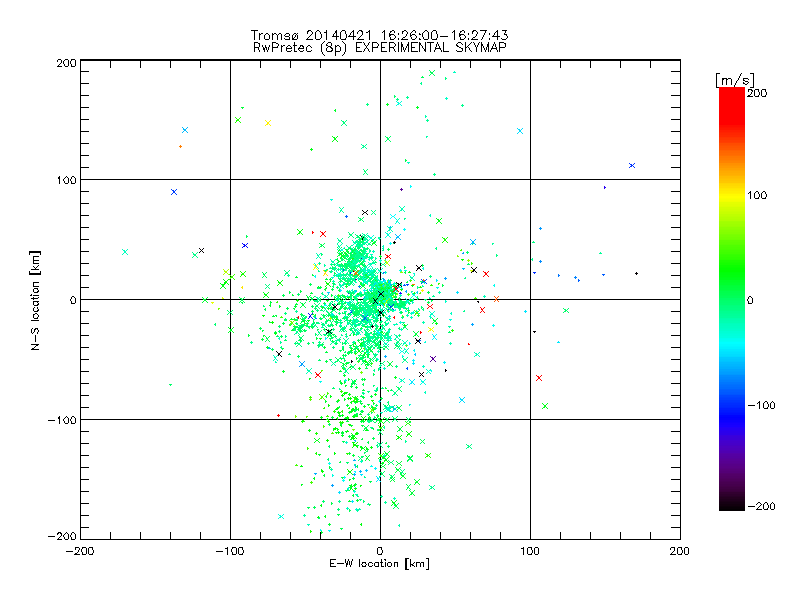Viewport: 800px width, 600px height.
Task: Click the x-axis tick label 0
Action: (x=380, y=551)
